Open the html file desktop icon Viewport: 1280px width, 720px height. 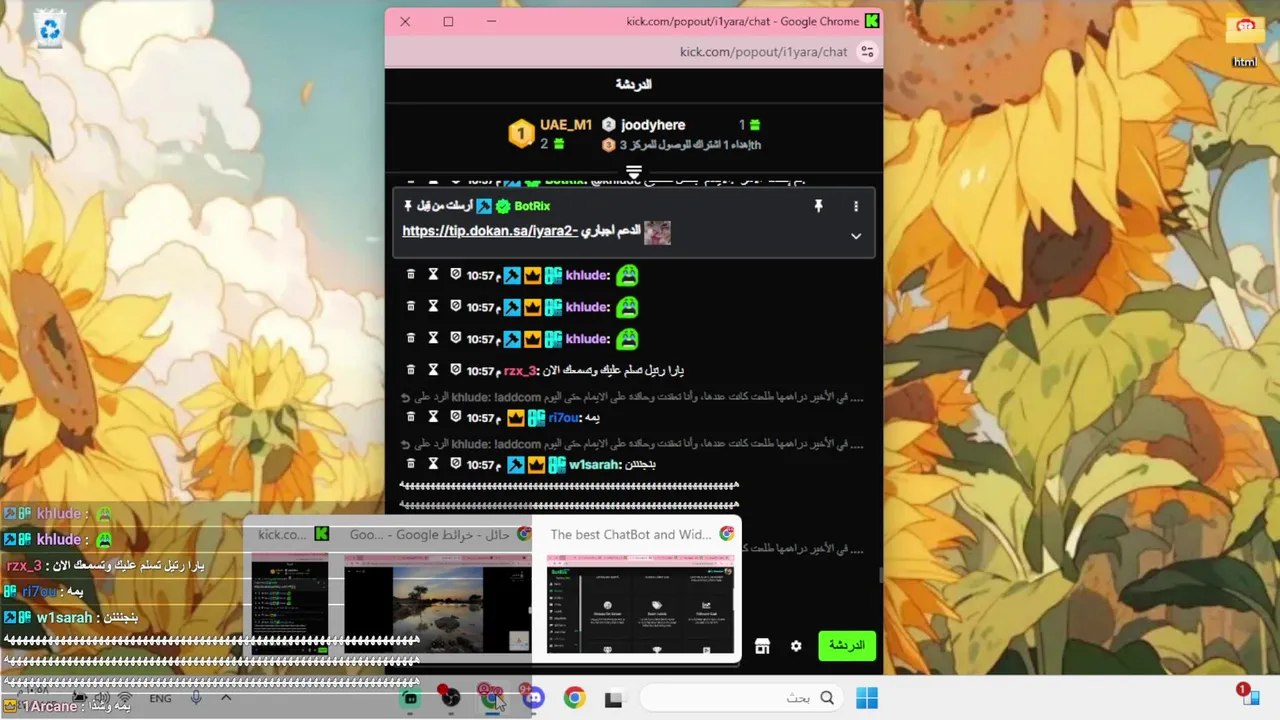[1245, 40]
